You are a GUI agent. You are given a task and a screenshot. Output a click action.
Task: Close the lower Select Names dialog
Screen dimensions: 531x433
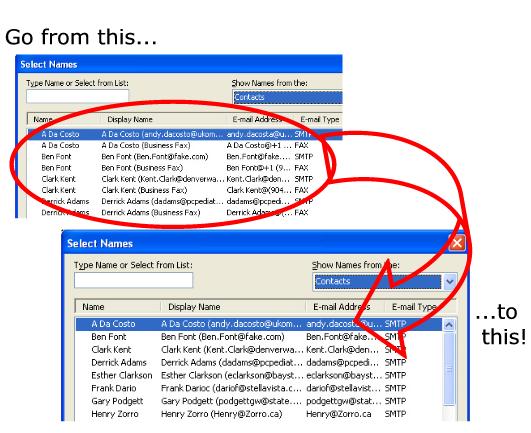[x=457, y=243]
